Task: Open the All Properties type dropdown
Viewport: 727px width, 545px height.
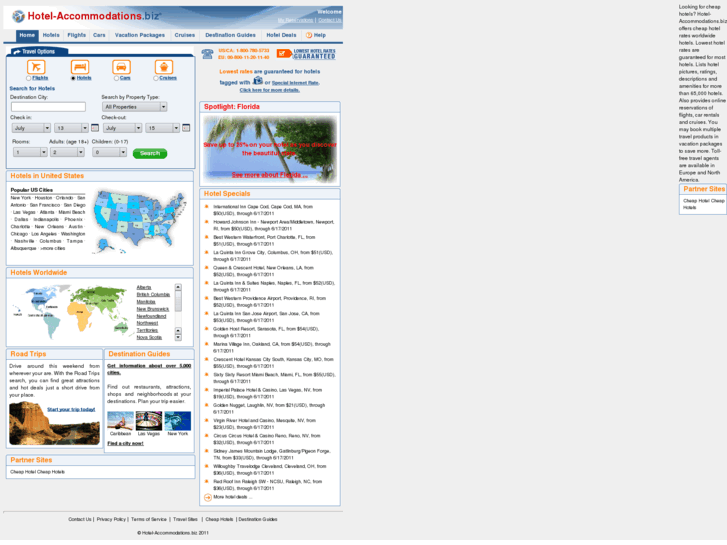Action: point(134,107)
